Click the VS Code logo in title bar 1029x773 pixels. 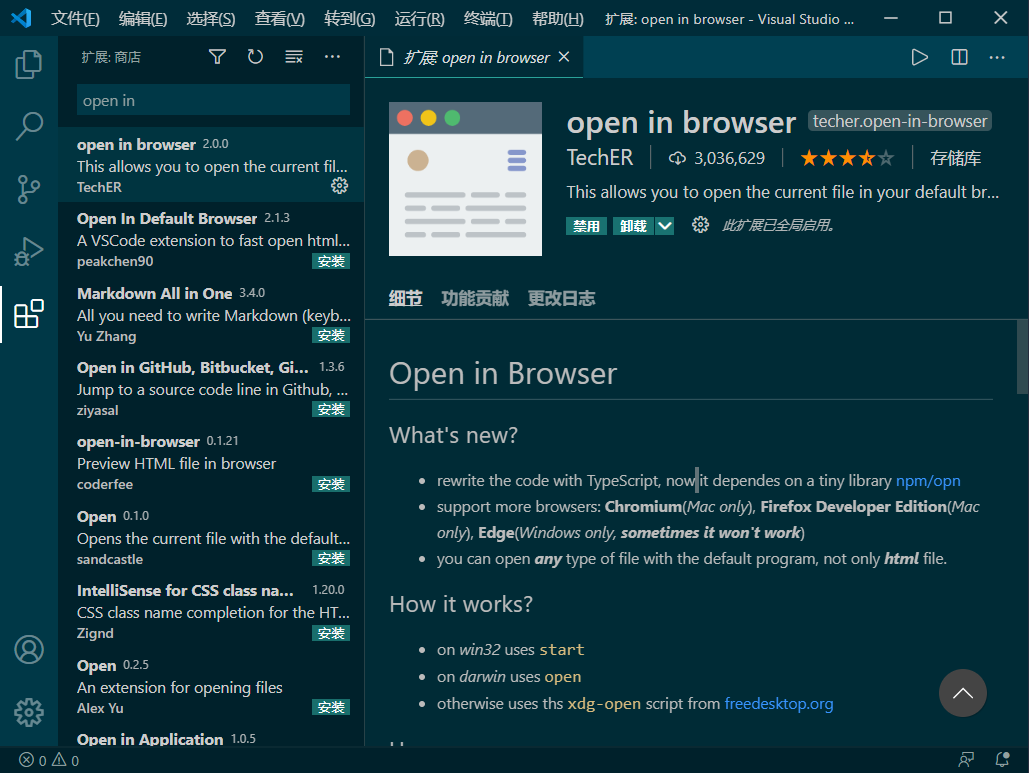pyautogui.click(x=22, y=18)
